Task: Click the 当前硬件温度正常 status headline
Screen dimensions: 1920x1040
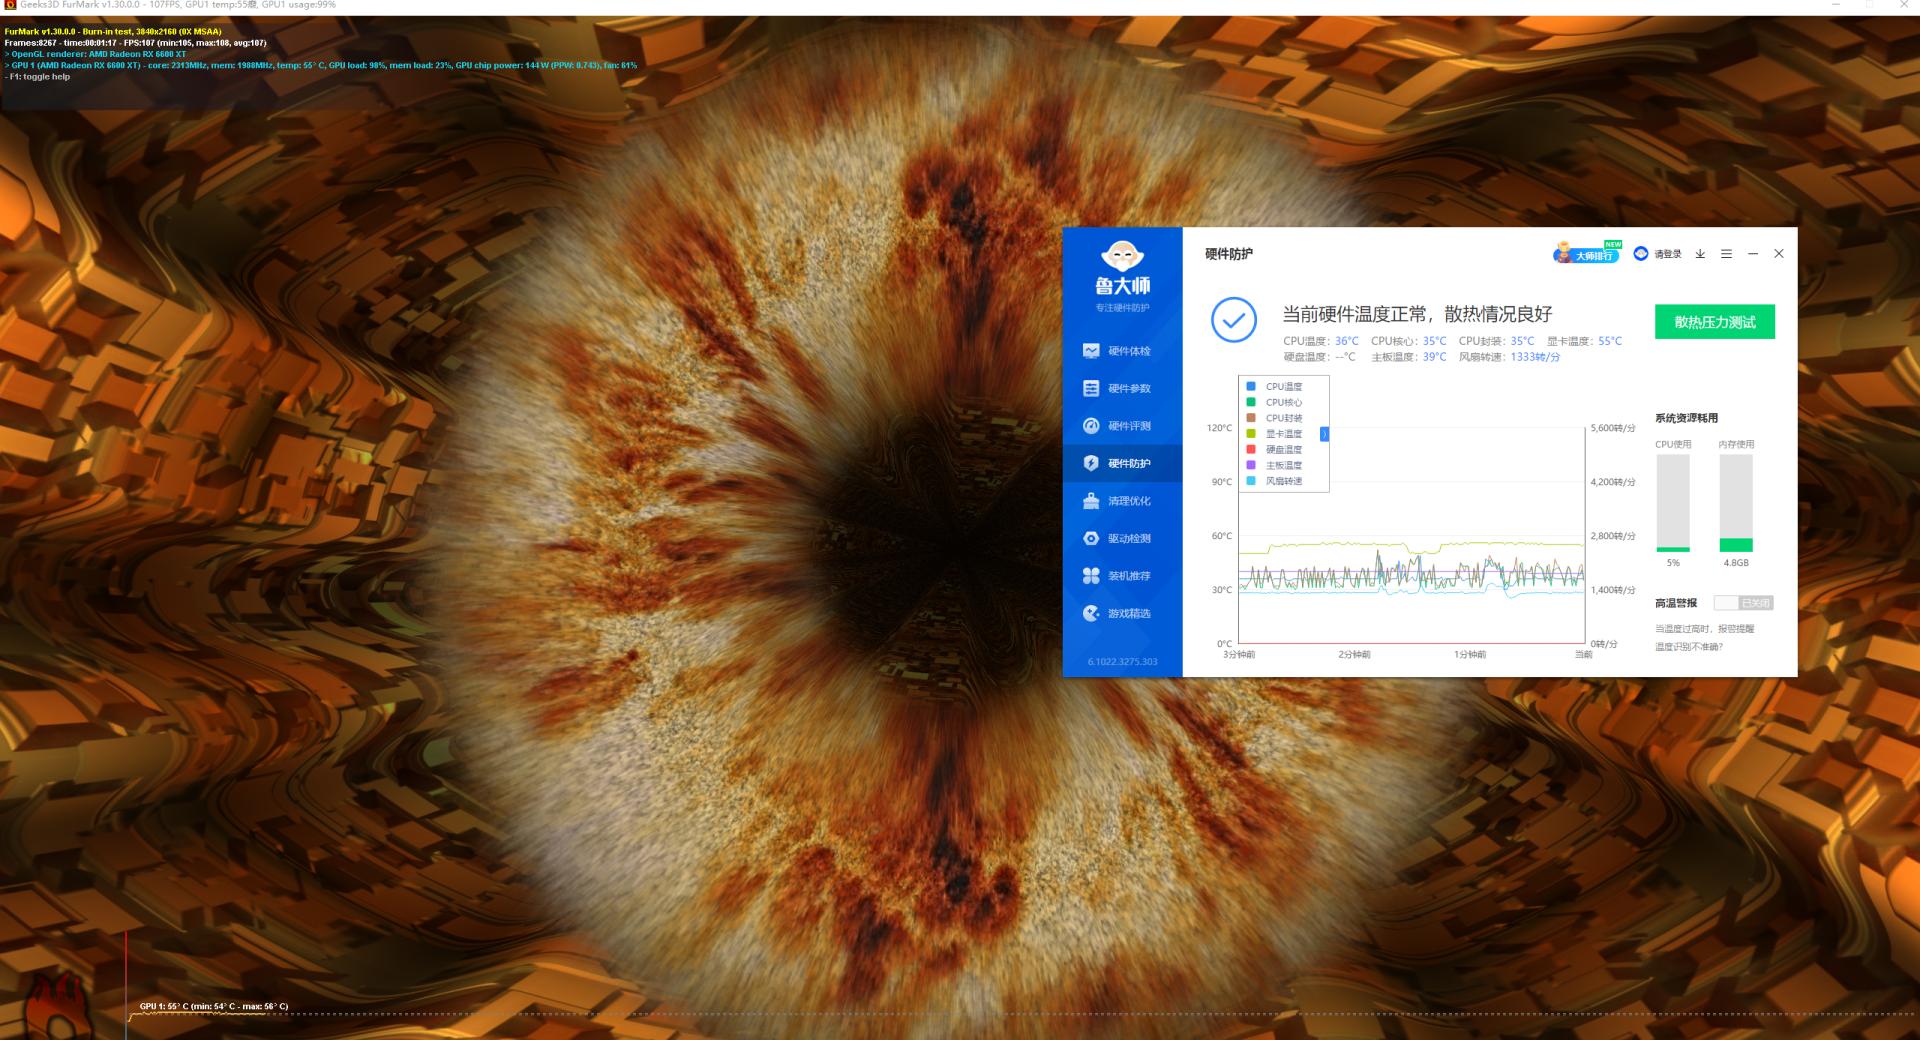Action: click(1417, 314)
